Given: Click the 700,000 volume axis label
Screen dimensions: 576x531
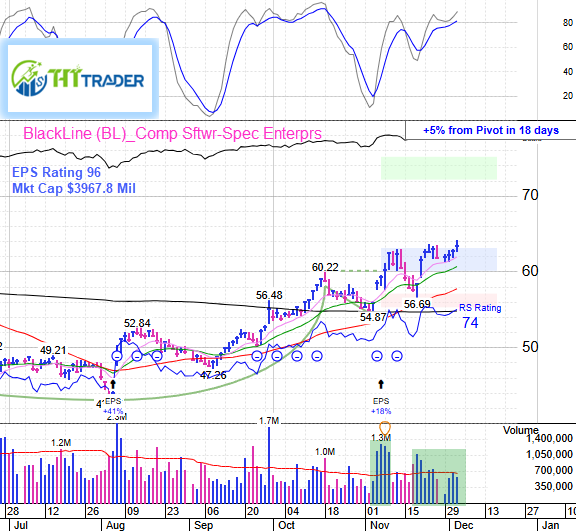Looking at the screenshot, I should pyautogui.click(x=554, y=470).
